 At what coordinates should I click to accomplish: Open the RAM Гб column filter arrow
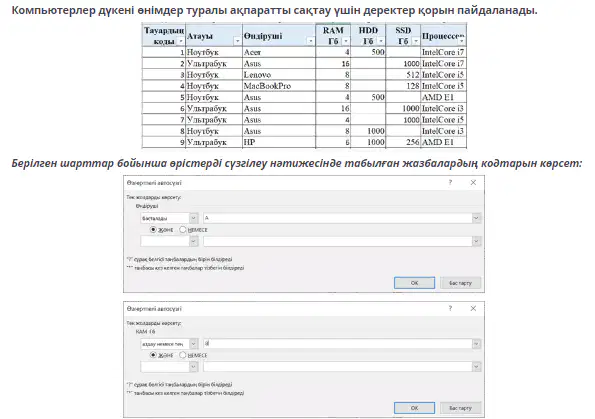tap(346, 41)
